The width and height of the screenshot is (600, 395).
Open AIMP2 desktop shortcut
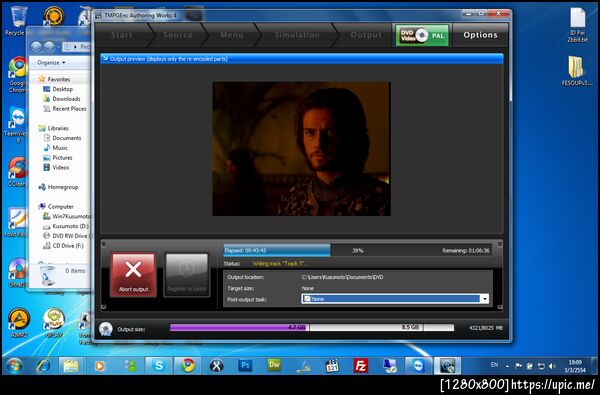(x=18, y=323)
